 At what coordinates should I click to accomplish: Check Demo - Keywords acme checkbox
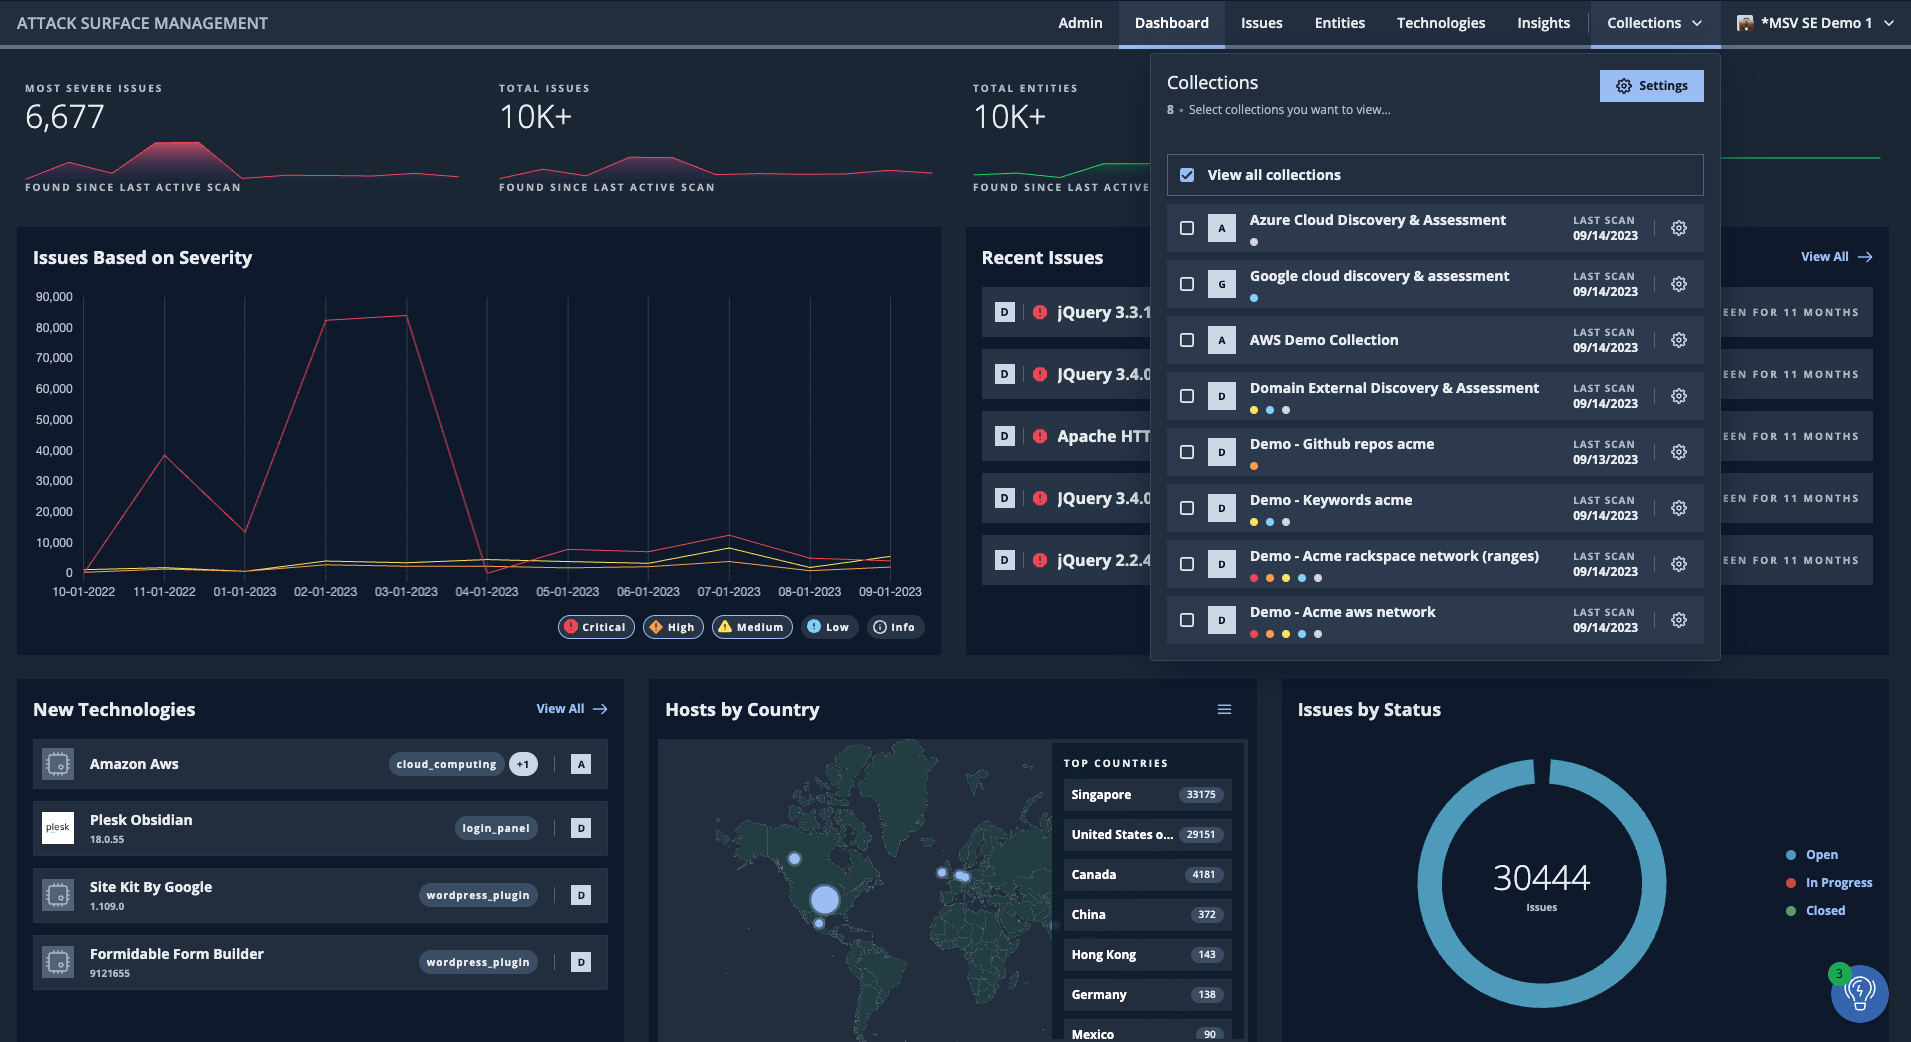coord(1187,508)
